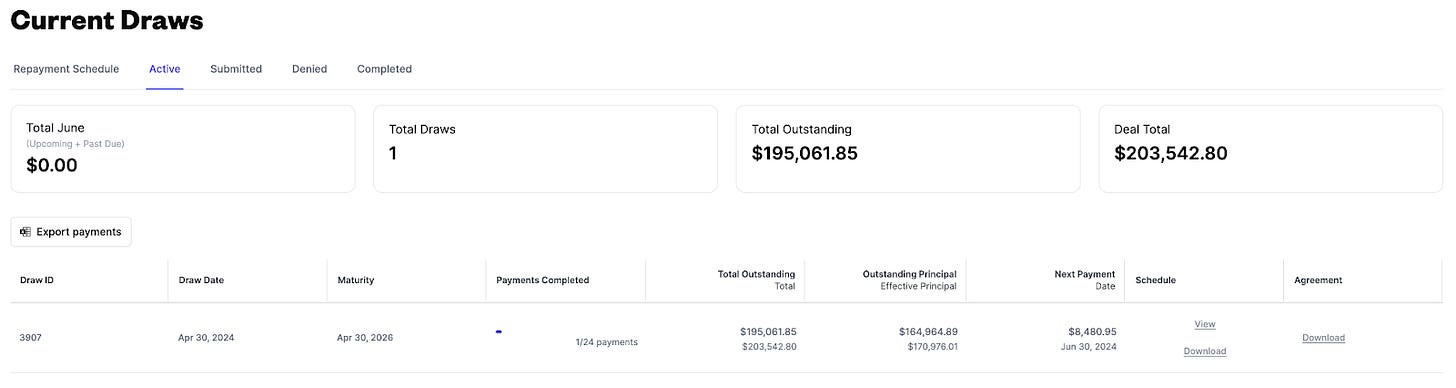Click the Draw ID column header
The height and width of the screenshot is (388, 1456).
coord(37,280)
